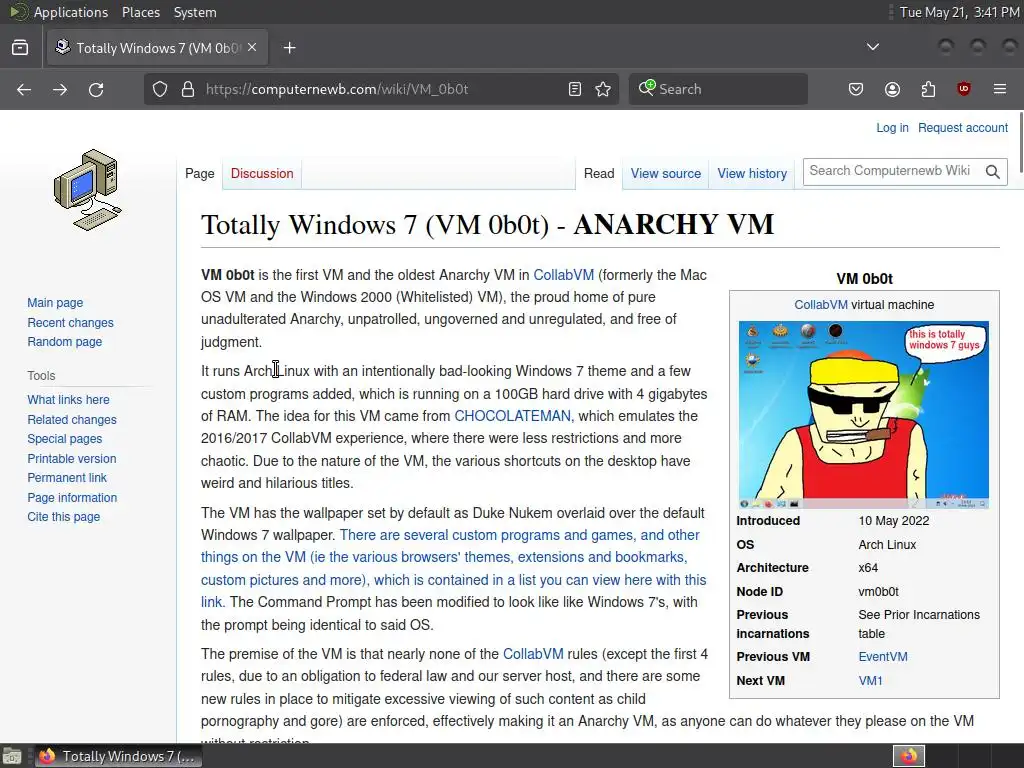Open Recent changes in sidebar
The width and height of the screenshot is (1024, 768).
[x=70, y=323]
